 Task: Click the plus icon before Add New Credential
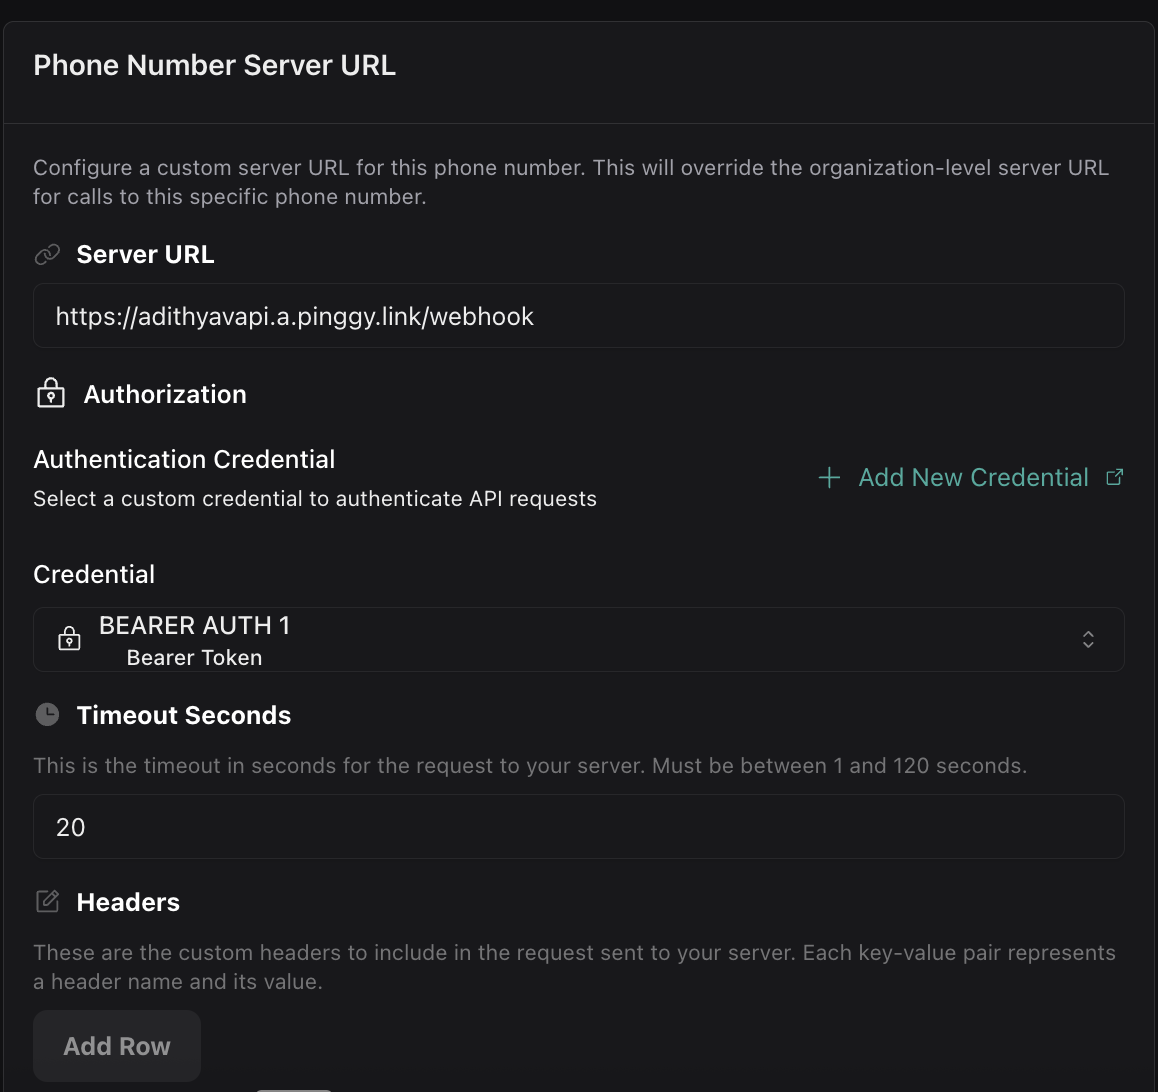pyautogui.click(x=829, y=478)
